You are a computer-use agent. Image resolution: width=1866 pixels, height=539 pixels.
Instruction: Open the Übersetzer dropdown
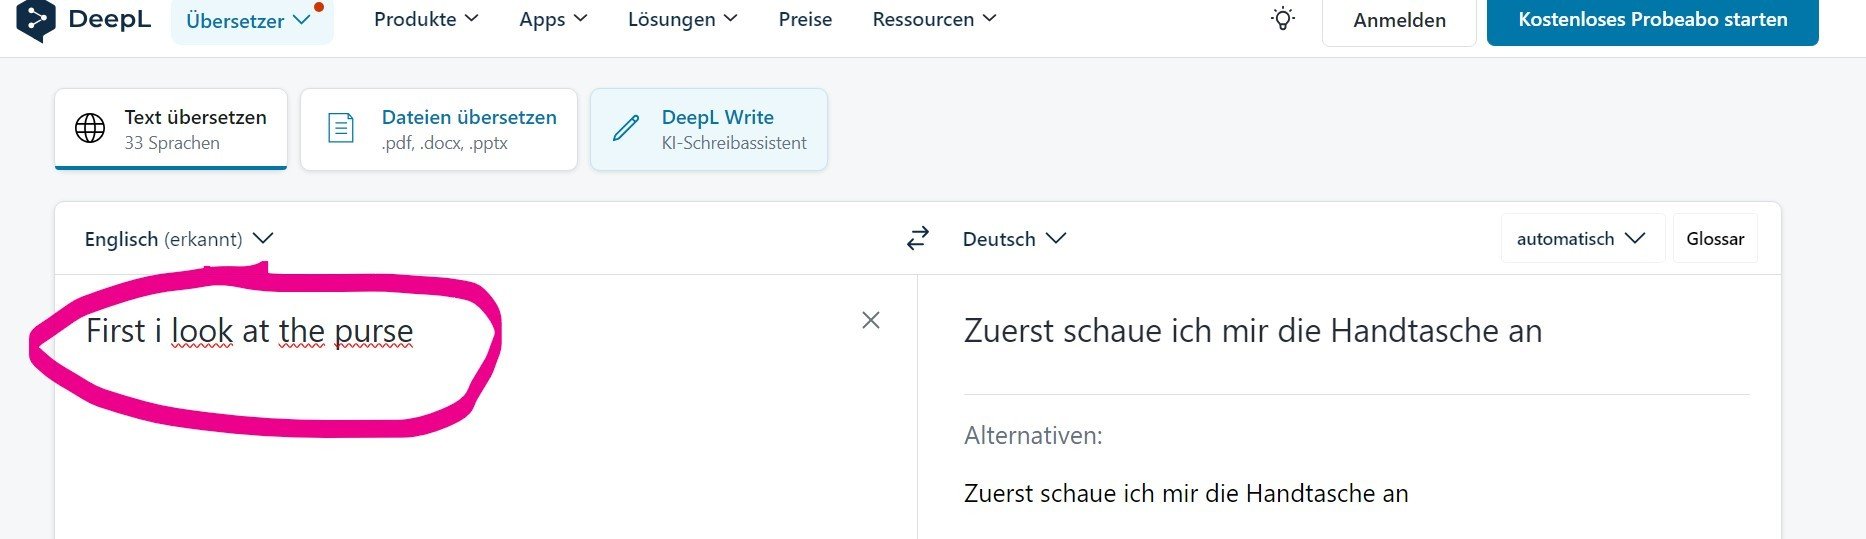pos(250,21)
